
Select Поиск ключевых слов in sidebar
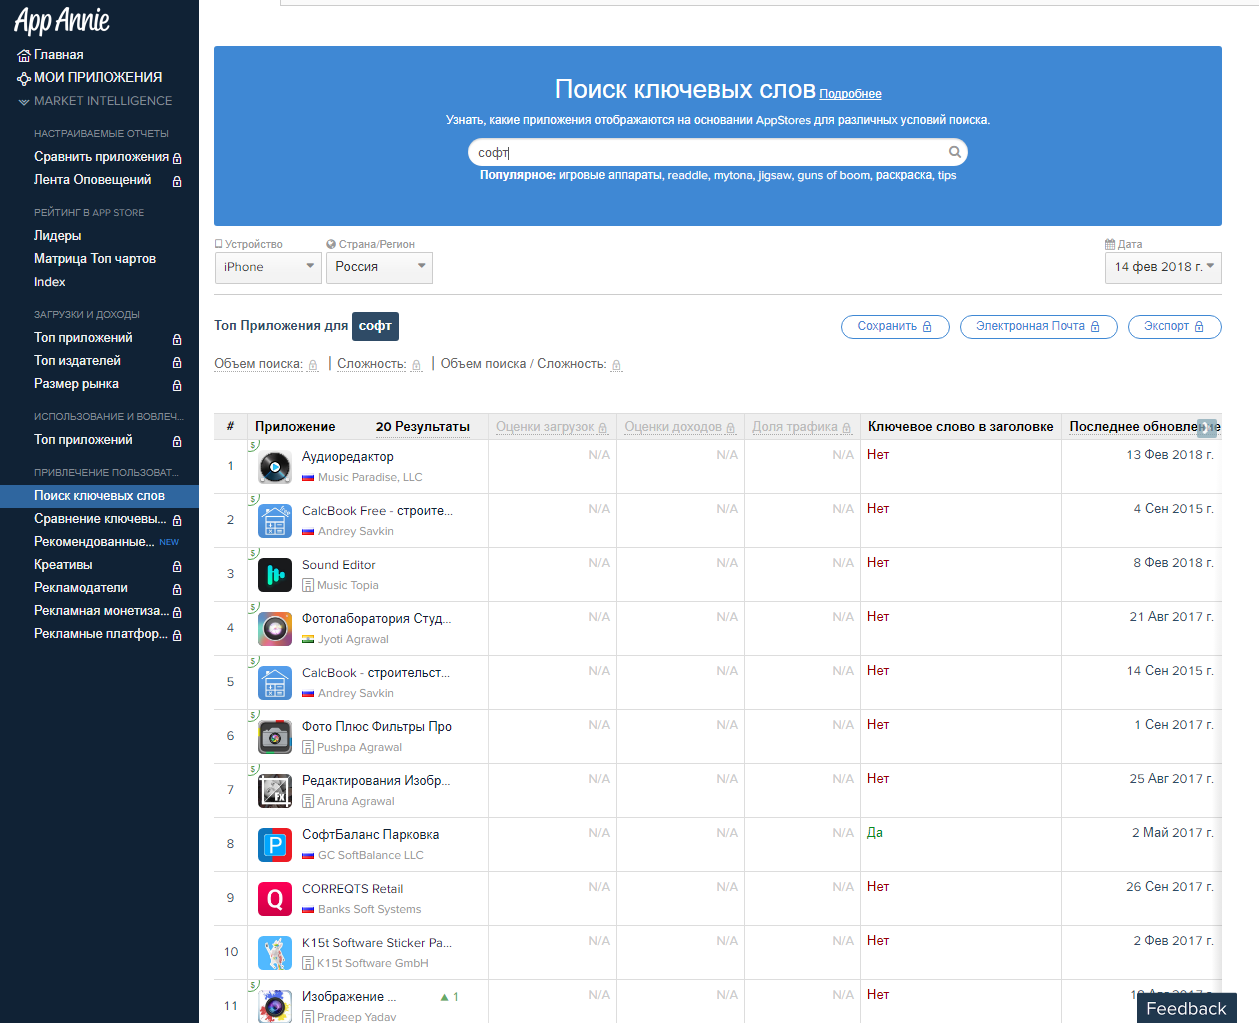(x=99, y=496)
